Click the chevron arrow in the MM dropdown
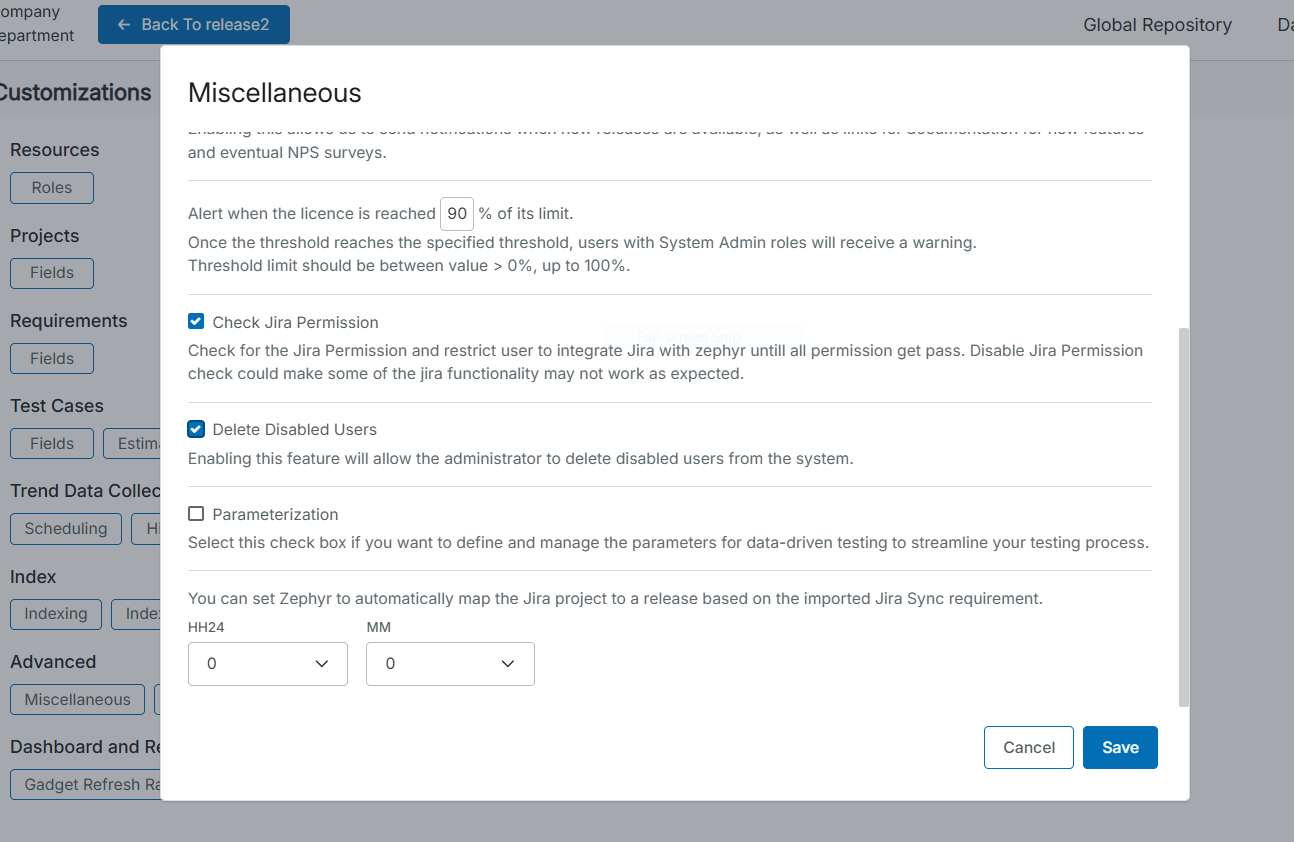Image resolution: width=1294 pixels, height=842 pixels. point(508,664)
